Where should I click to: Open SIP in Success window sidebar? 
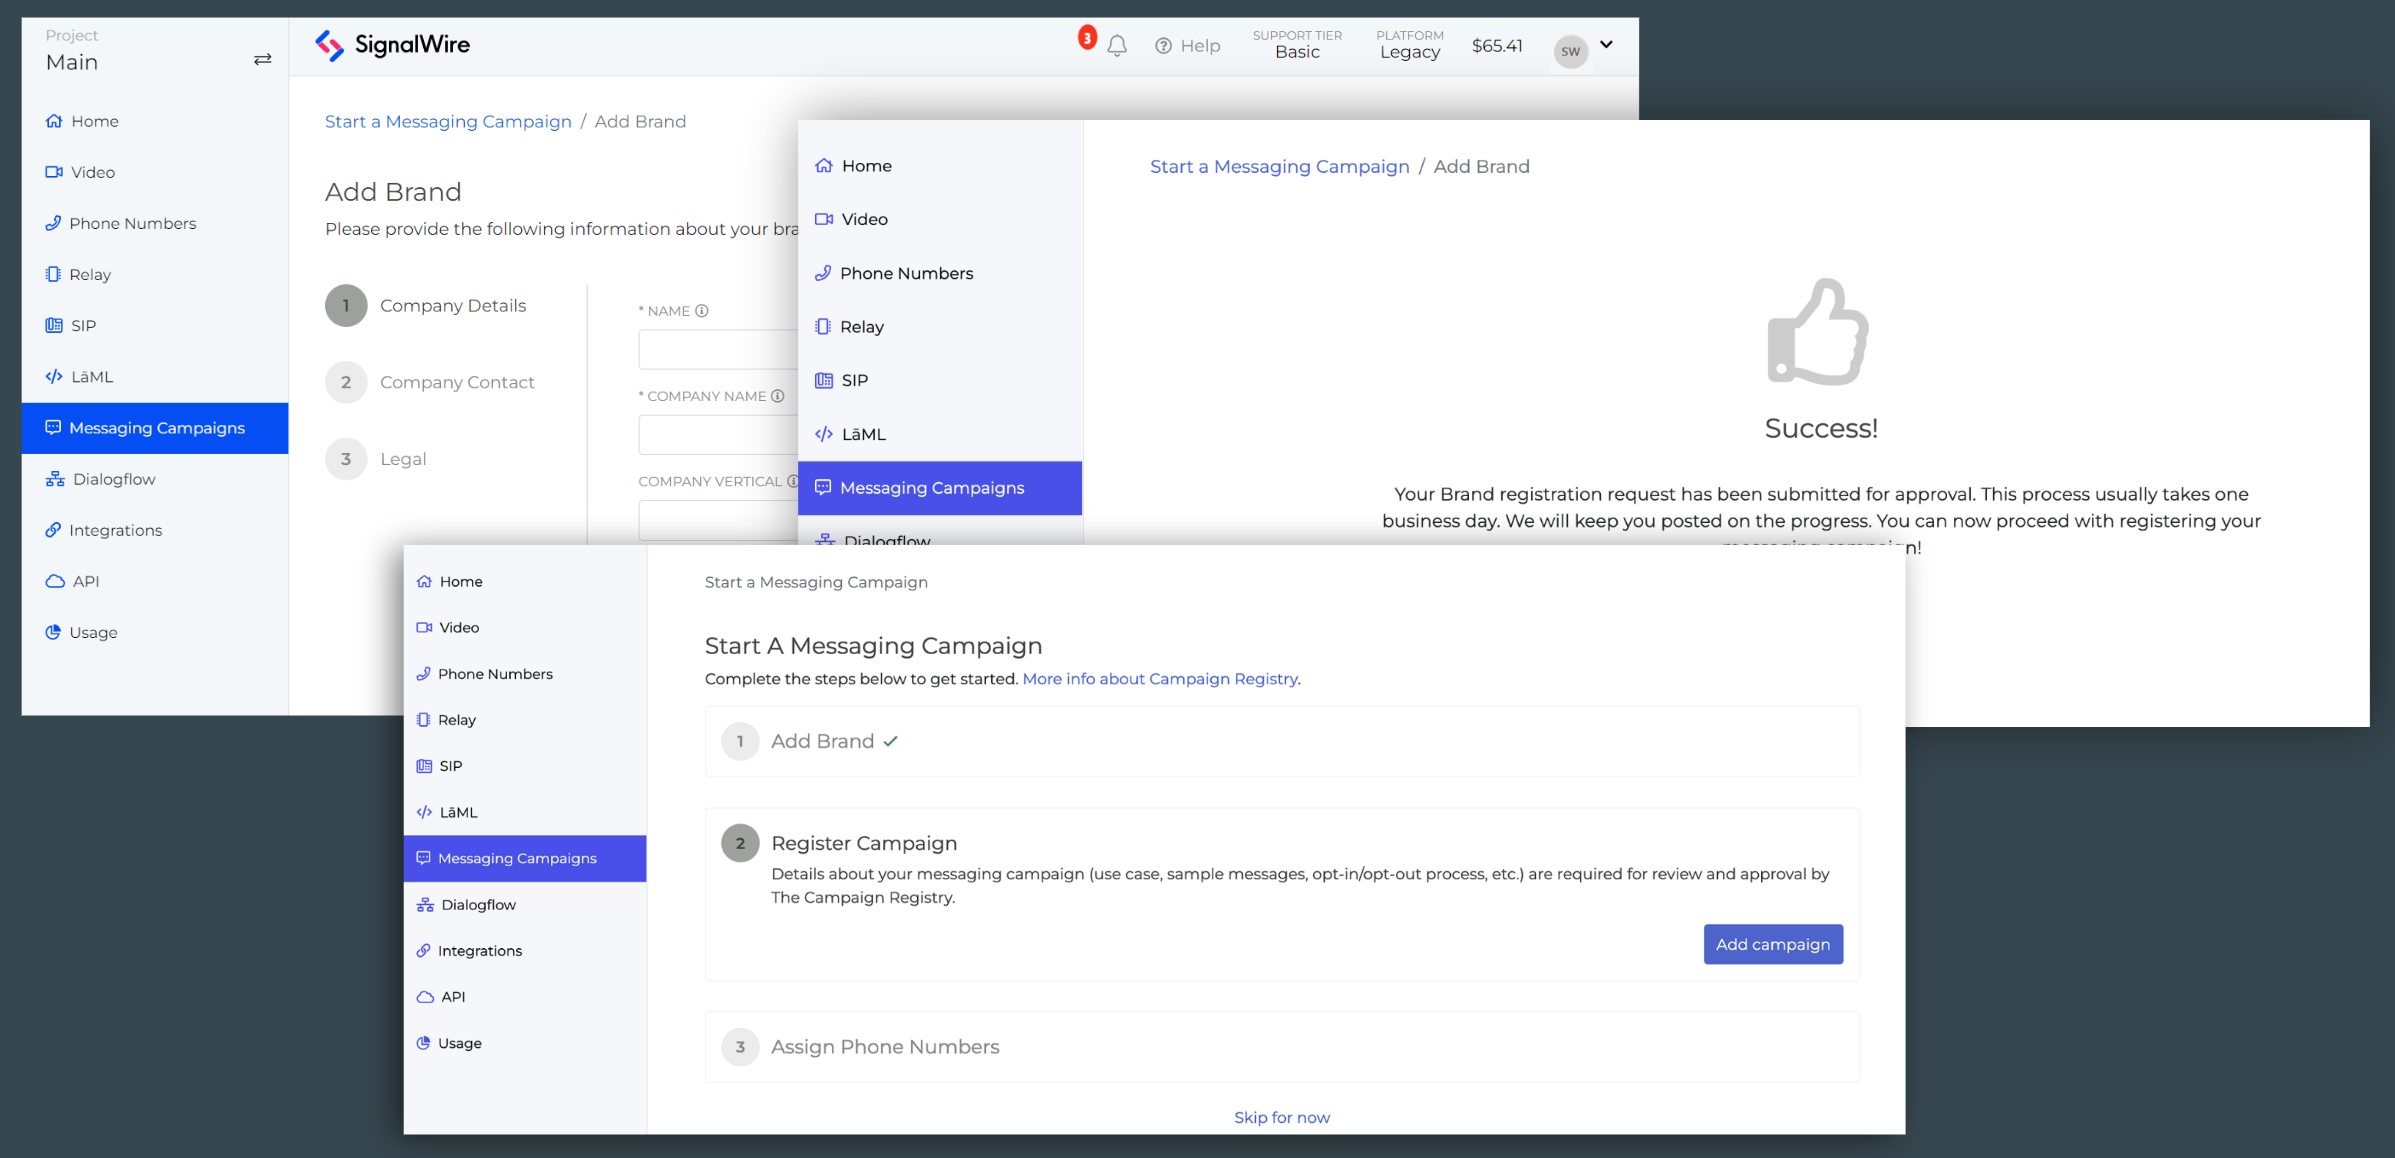tap(940, 380)
